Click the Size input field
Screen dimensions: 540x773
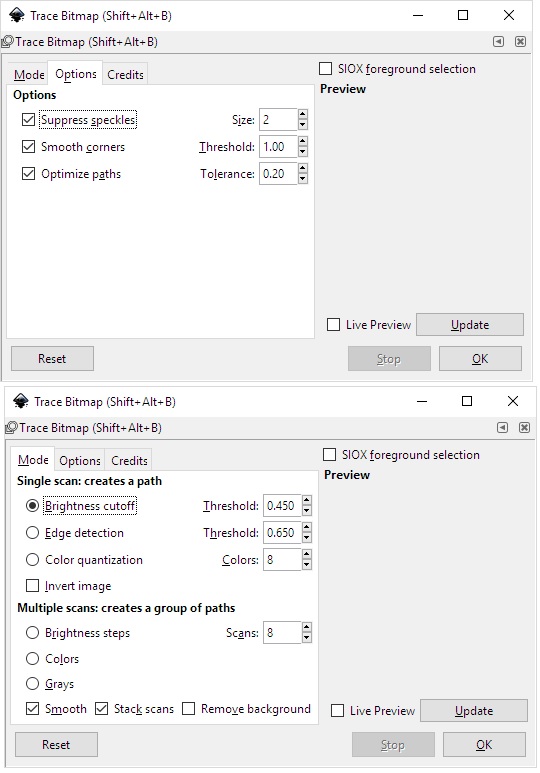click(279, 120)
